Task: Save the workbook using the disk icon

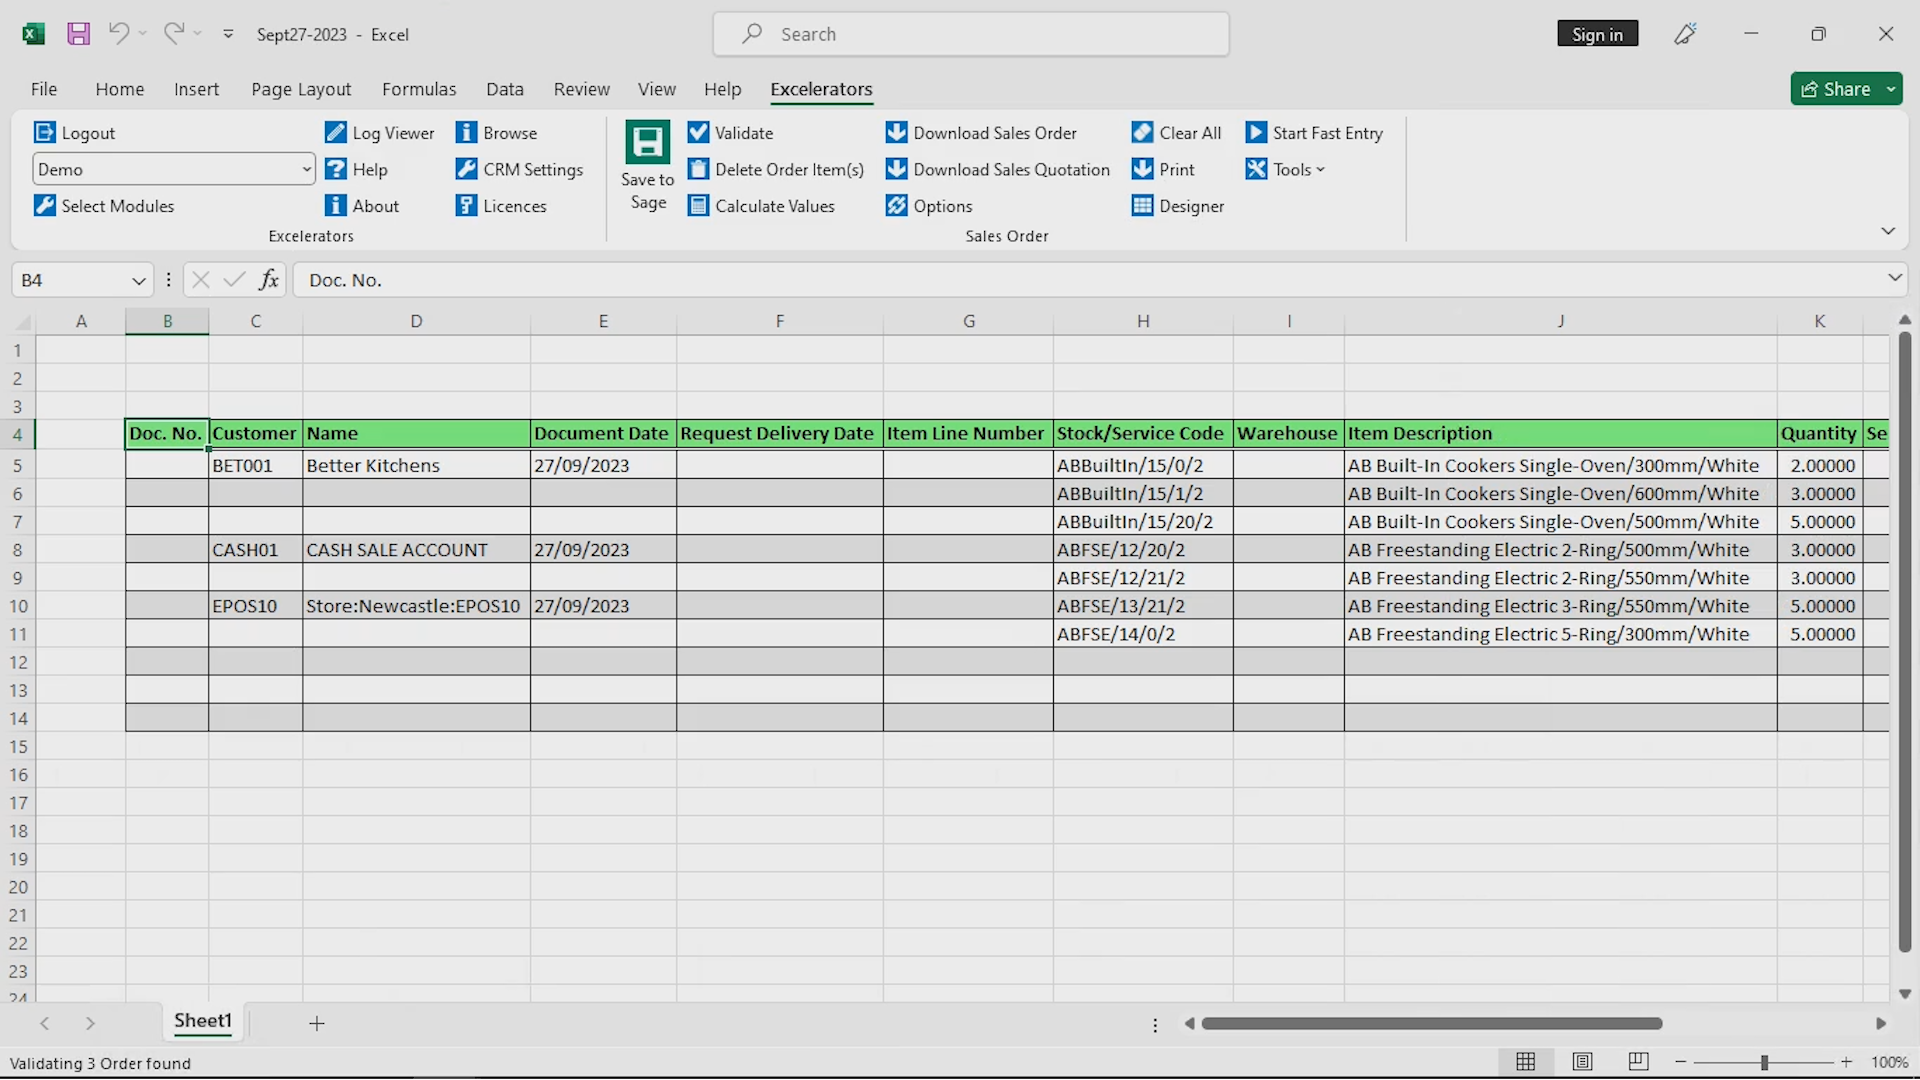Action: click(x=78, y=34)
